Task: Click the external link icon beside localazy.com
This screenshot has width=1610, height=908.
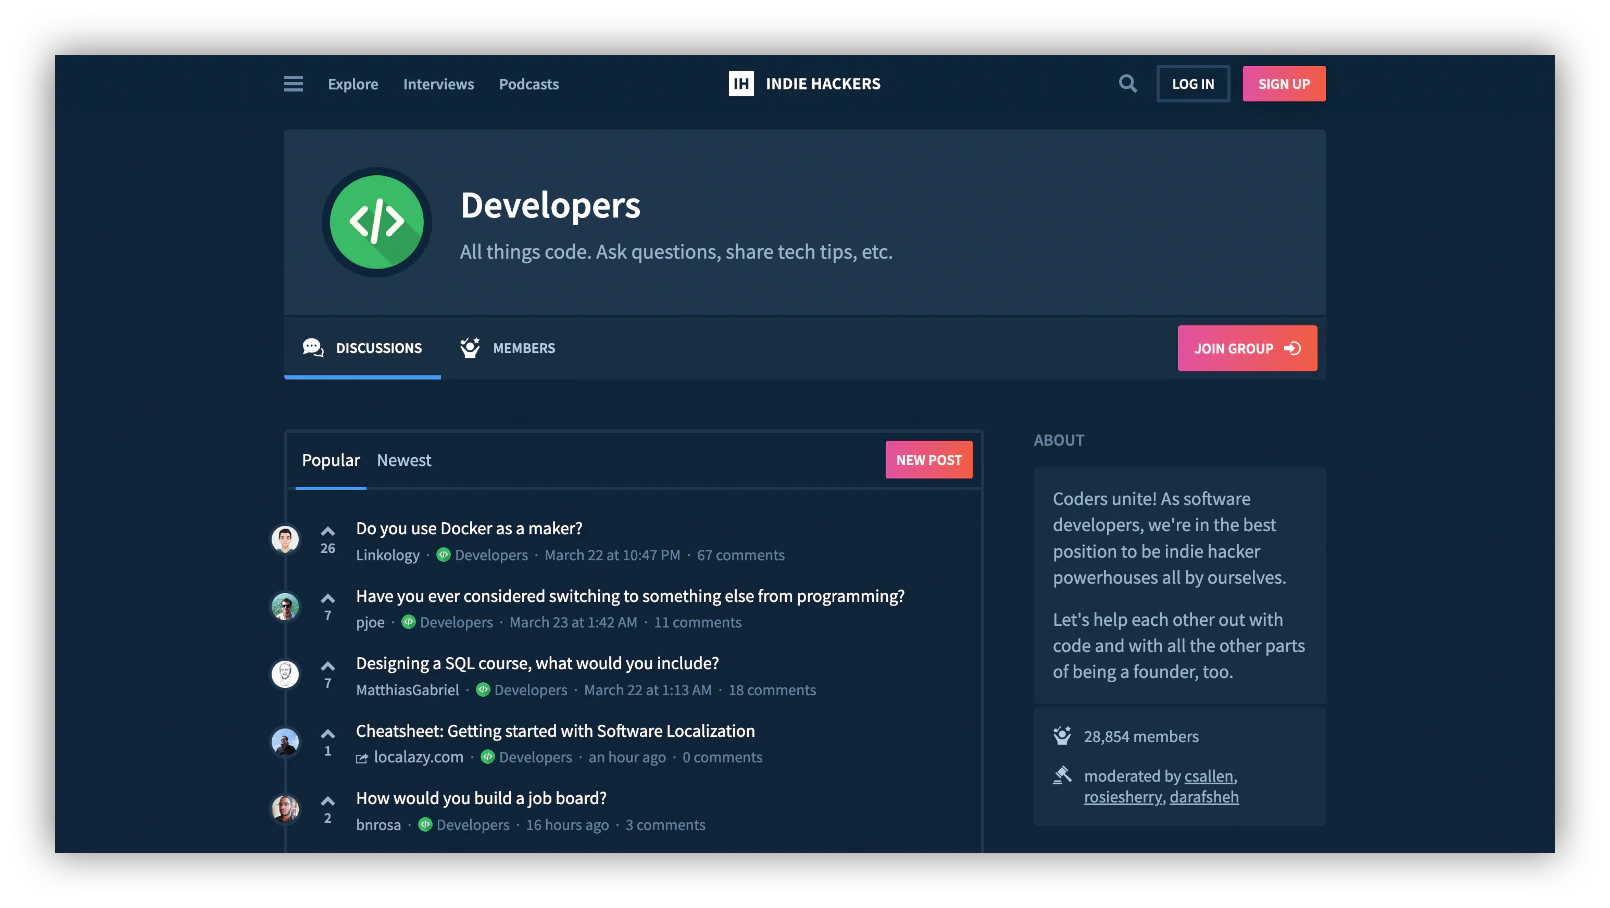Action: 362,759
